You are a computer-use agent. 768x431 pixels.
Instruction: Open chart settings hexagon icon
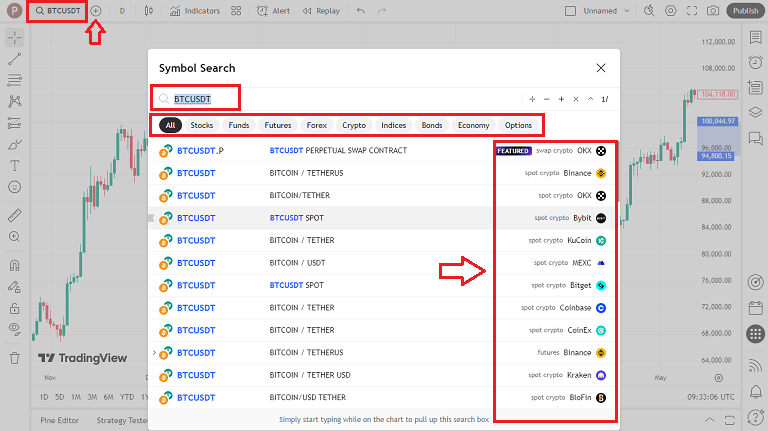(671, 11)
